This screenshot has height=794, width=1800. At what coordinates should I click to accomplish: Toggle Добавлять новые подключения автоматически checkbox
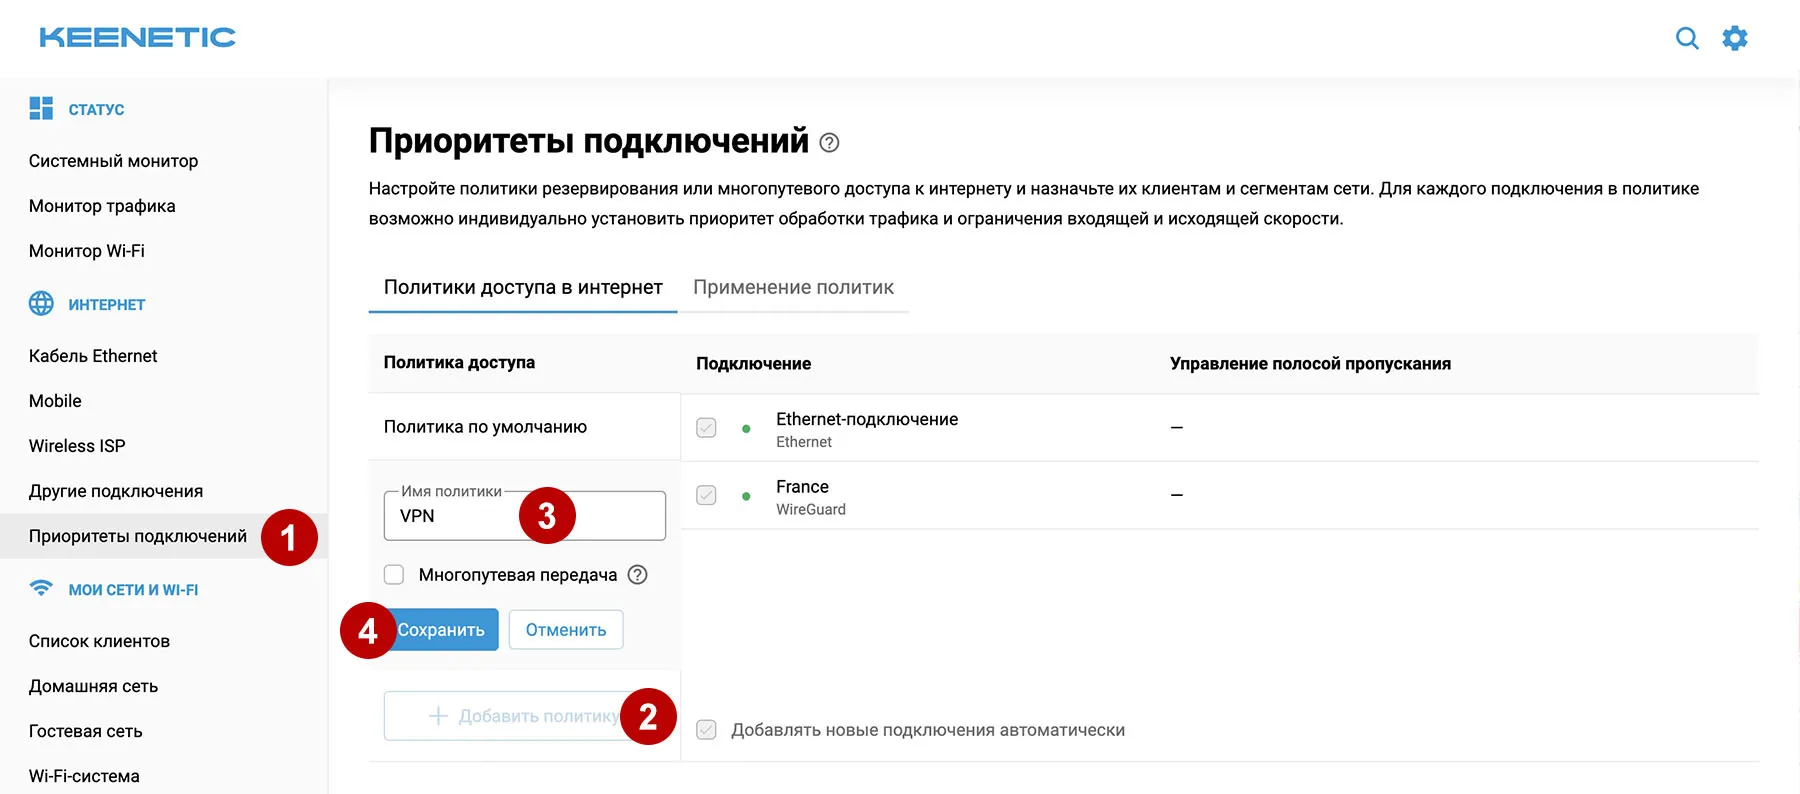click(x=706, y=730)
